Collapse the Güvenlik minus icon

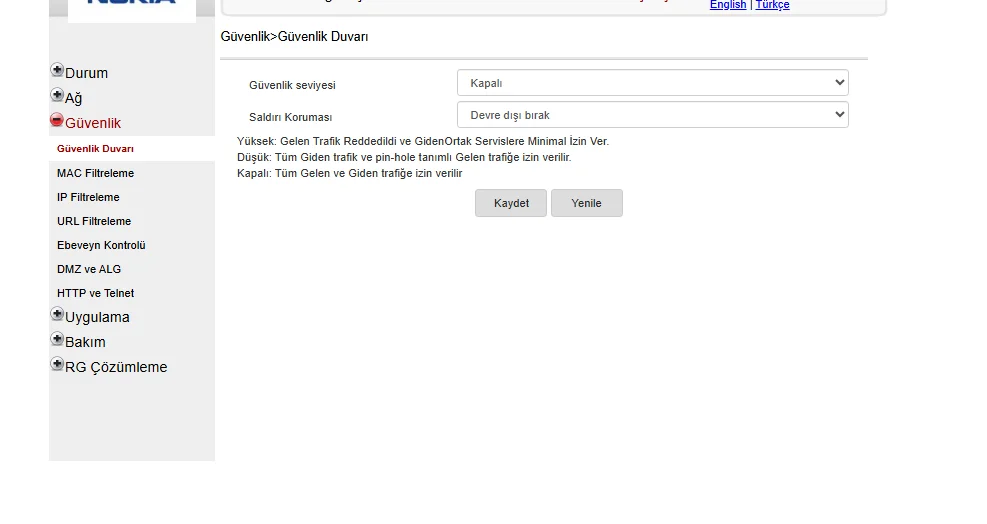pyautogui.click(x=57, y=120)
